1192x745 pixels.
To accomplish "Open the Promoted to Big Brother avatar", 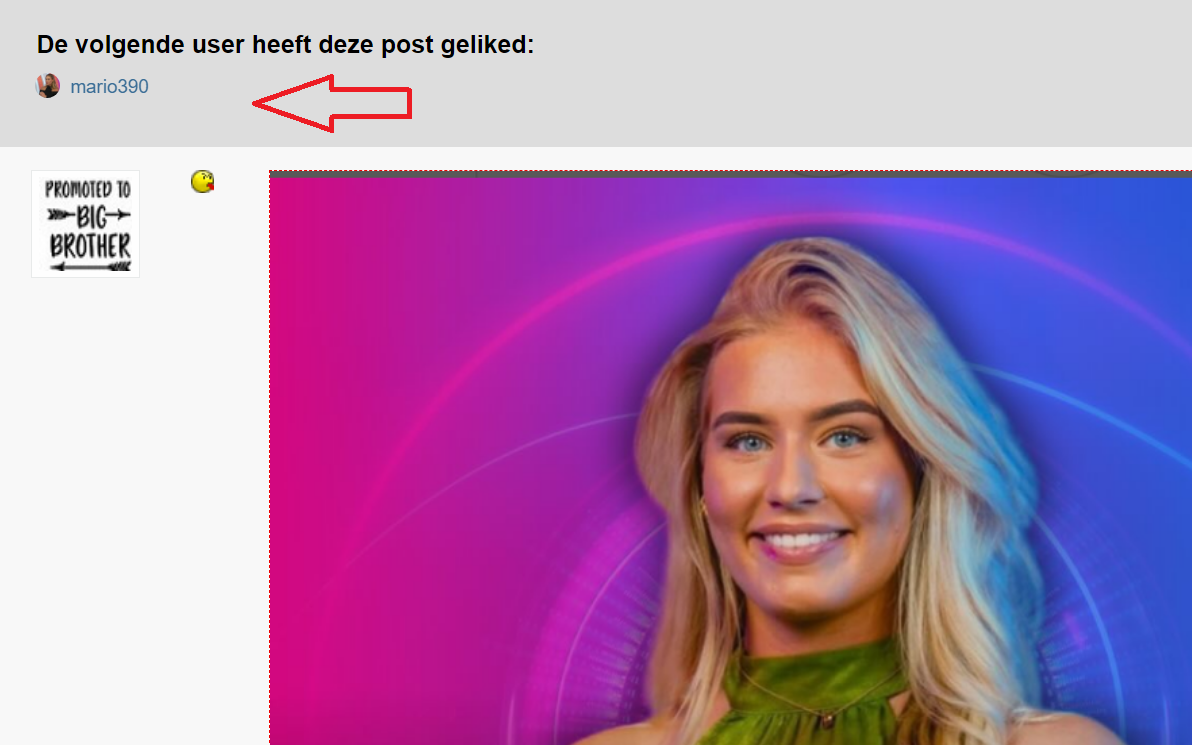I will coord(85,224).
